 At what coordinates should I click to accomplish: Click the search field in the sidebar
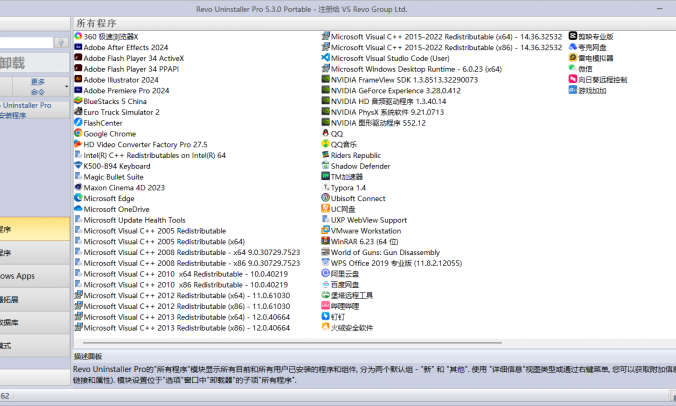coord(26,43)
